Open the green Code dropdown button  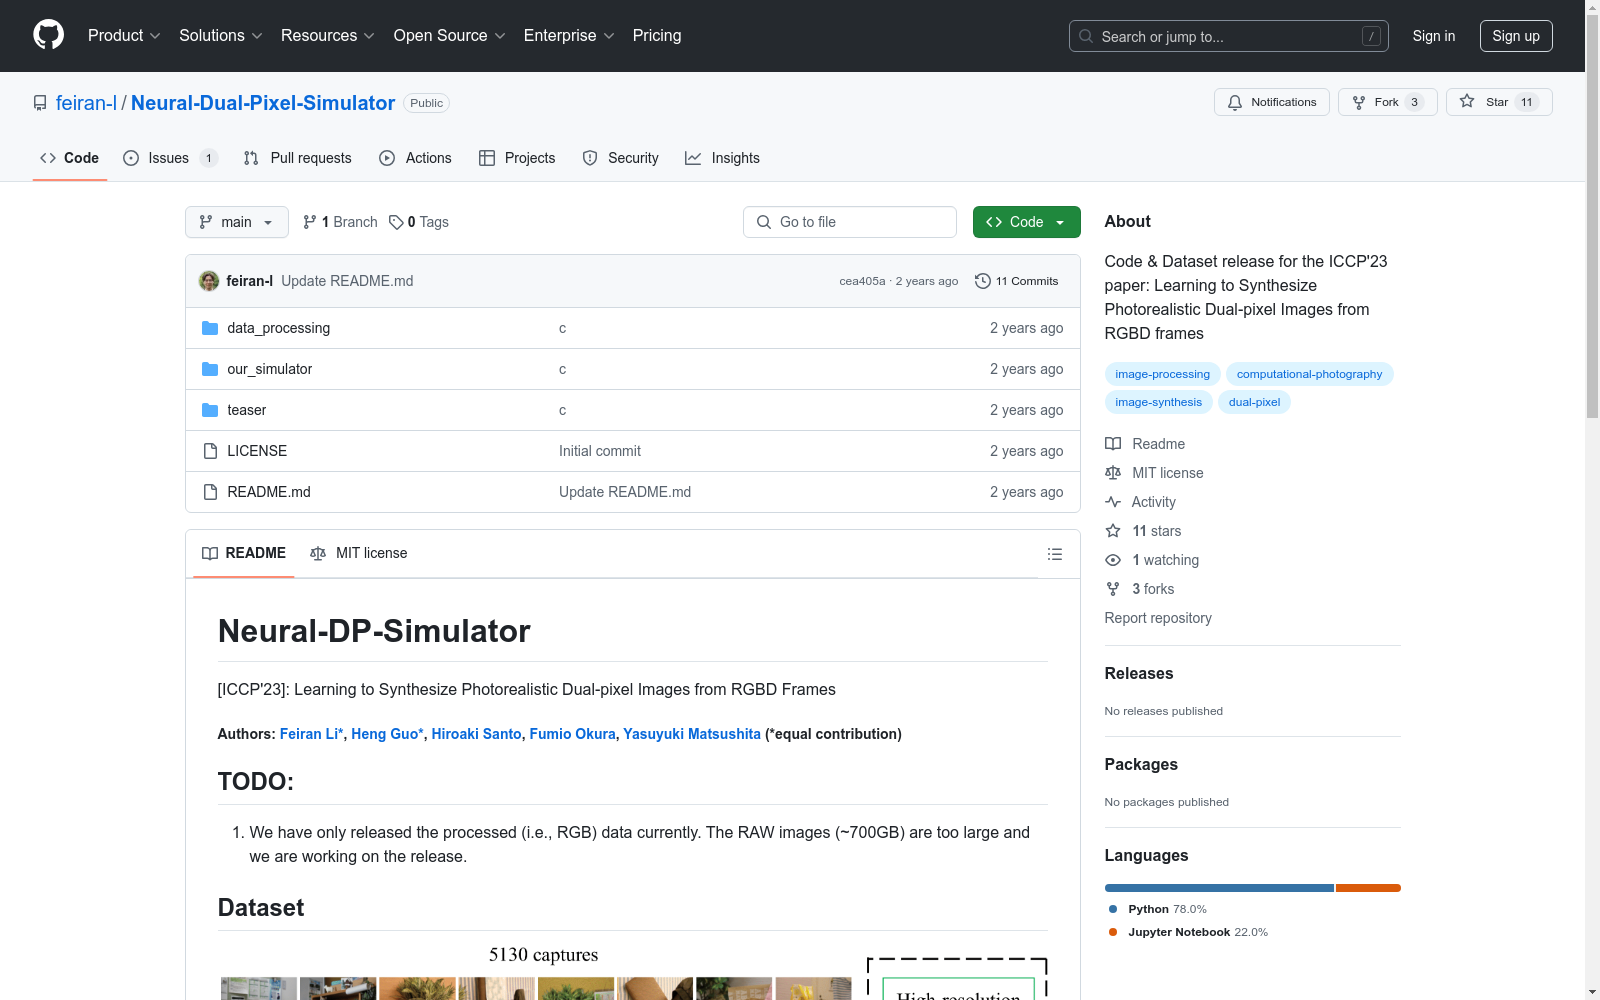click(x=1026, y=222)
